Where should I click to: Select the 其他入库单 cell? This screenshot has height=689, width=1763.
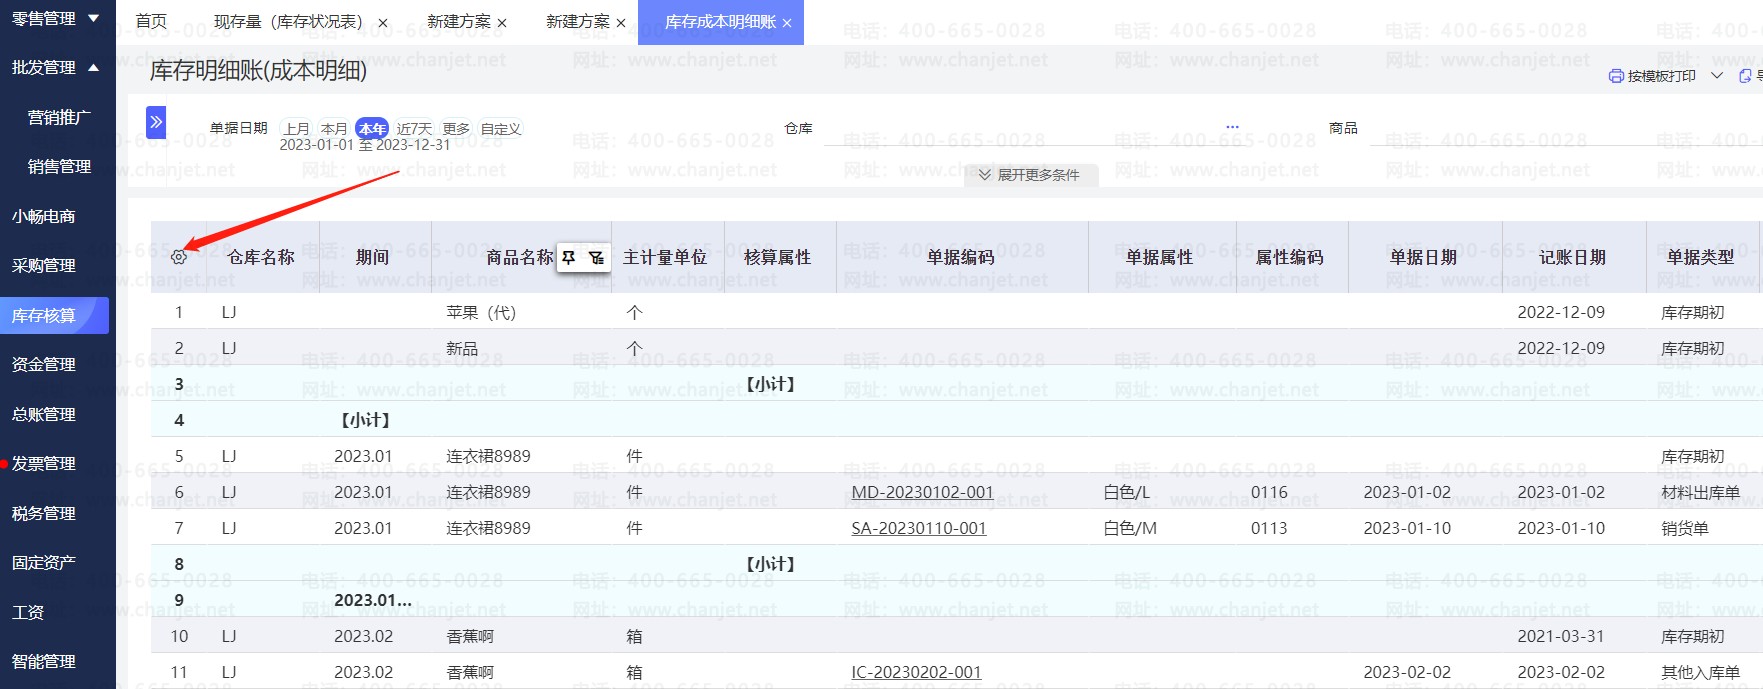pos(1701,672)
